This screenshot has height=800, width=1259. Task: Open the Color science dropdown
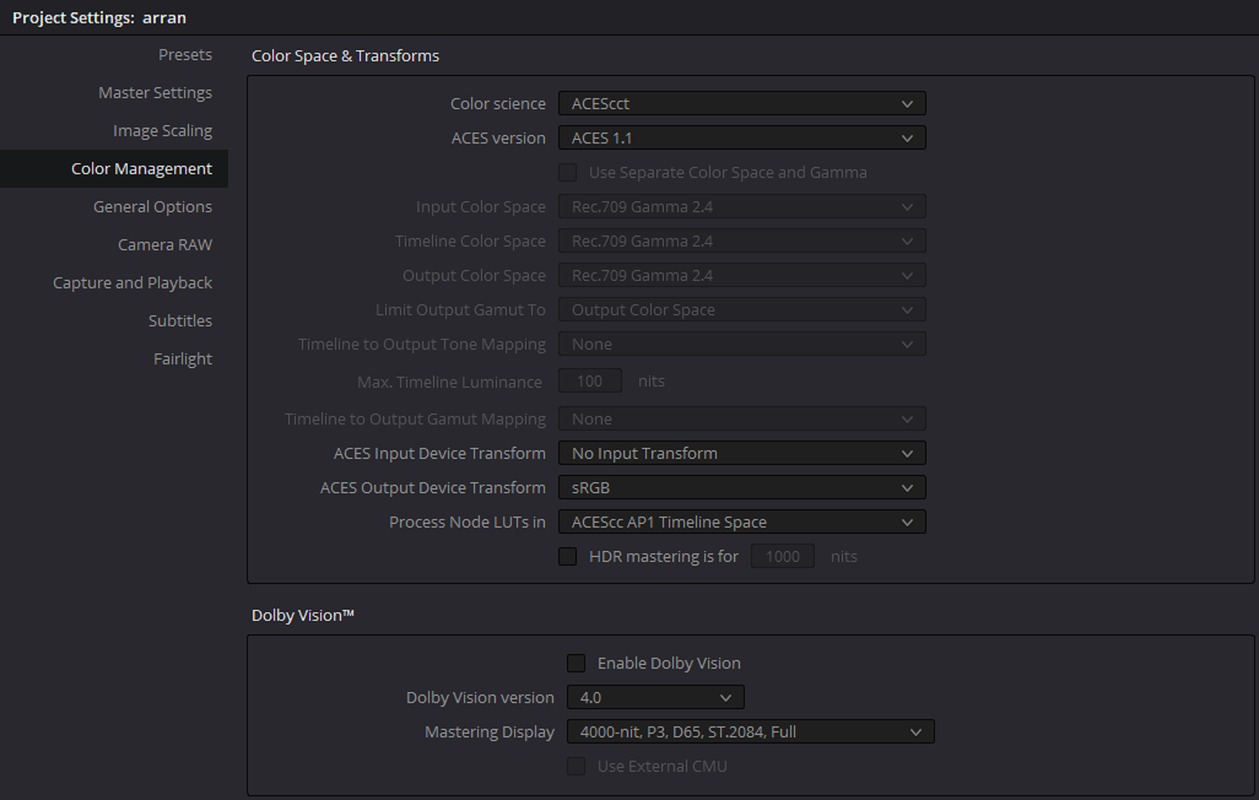[742, 103]
